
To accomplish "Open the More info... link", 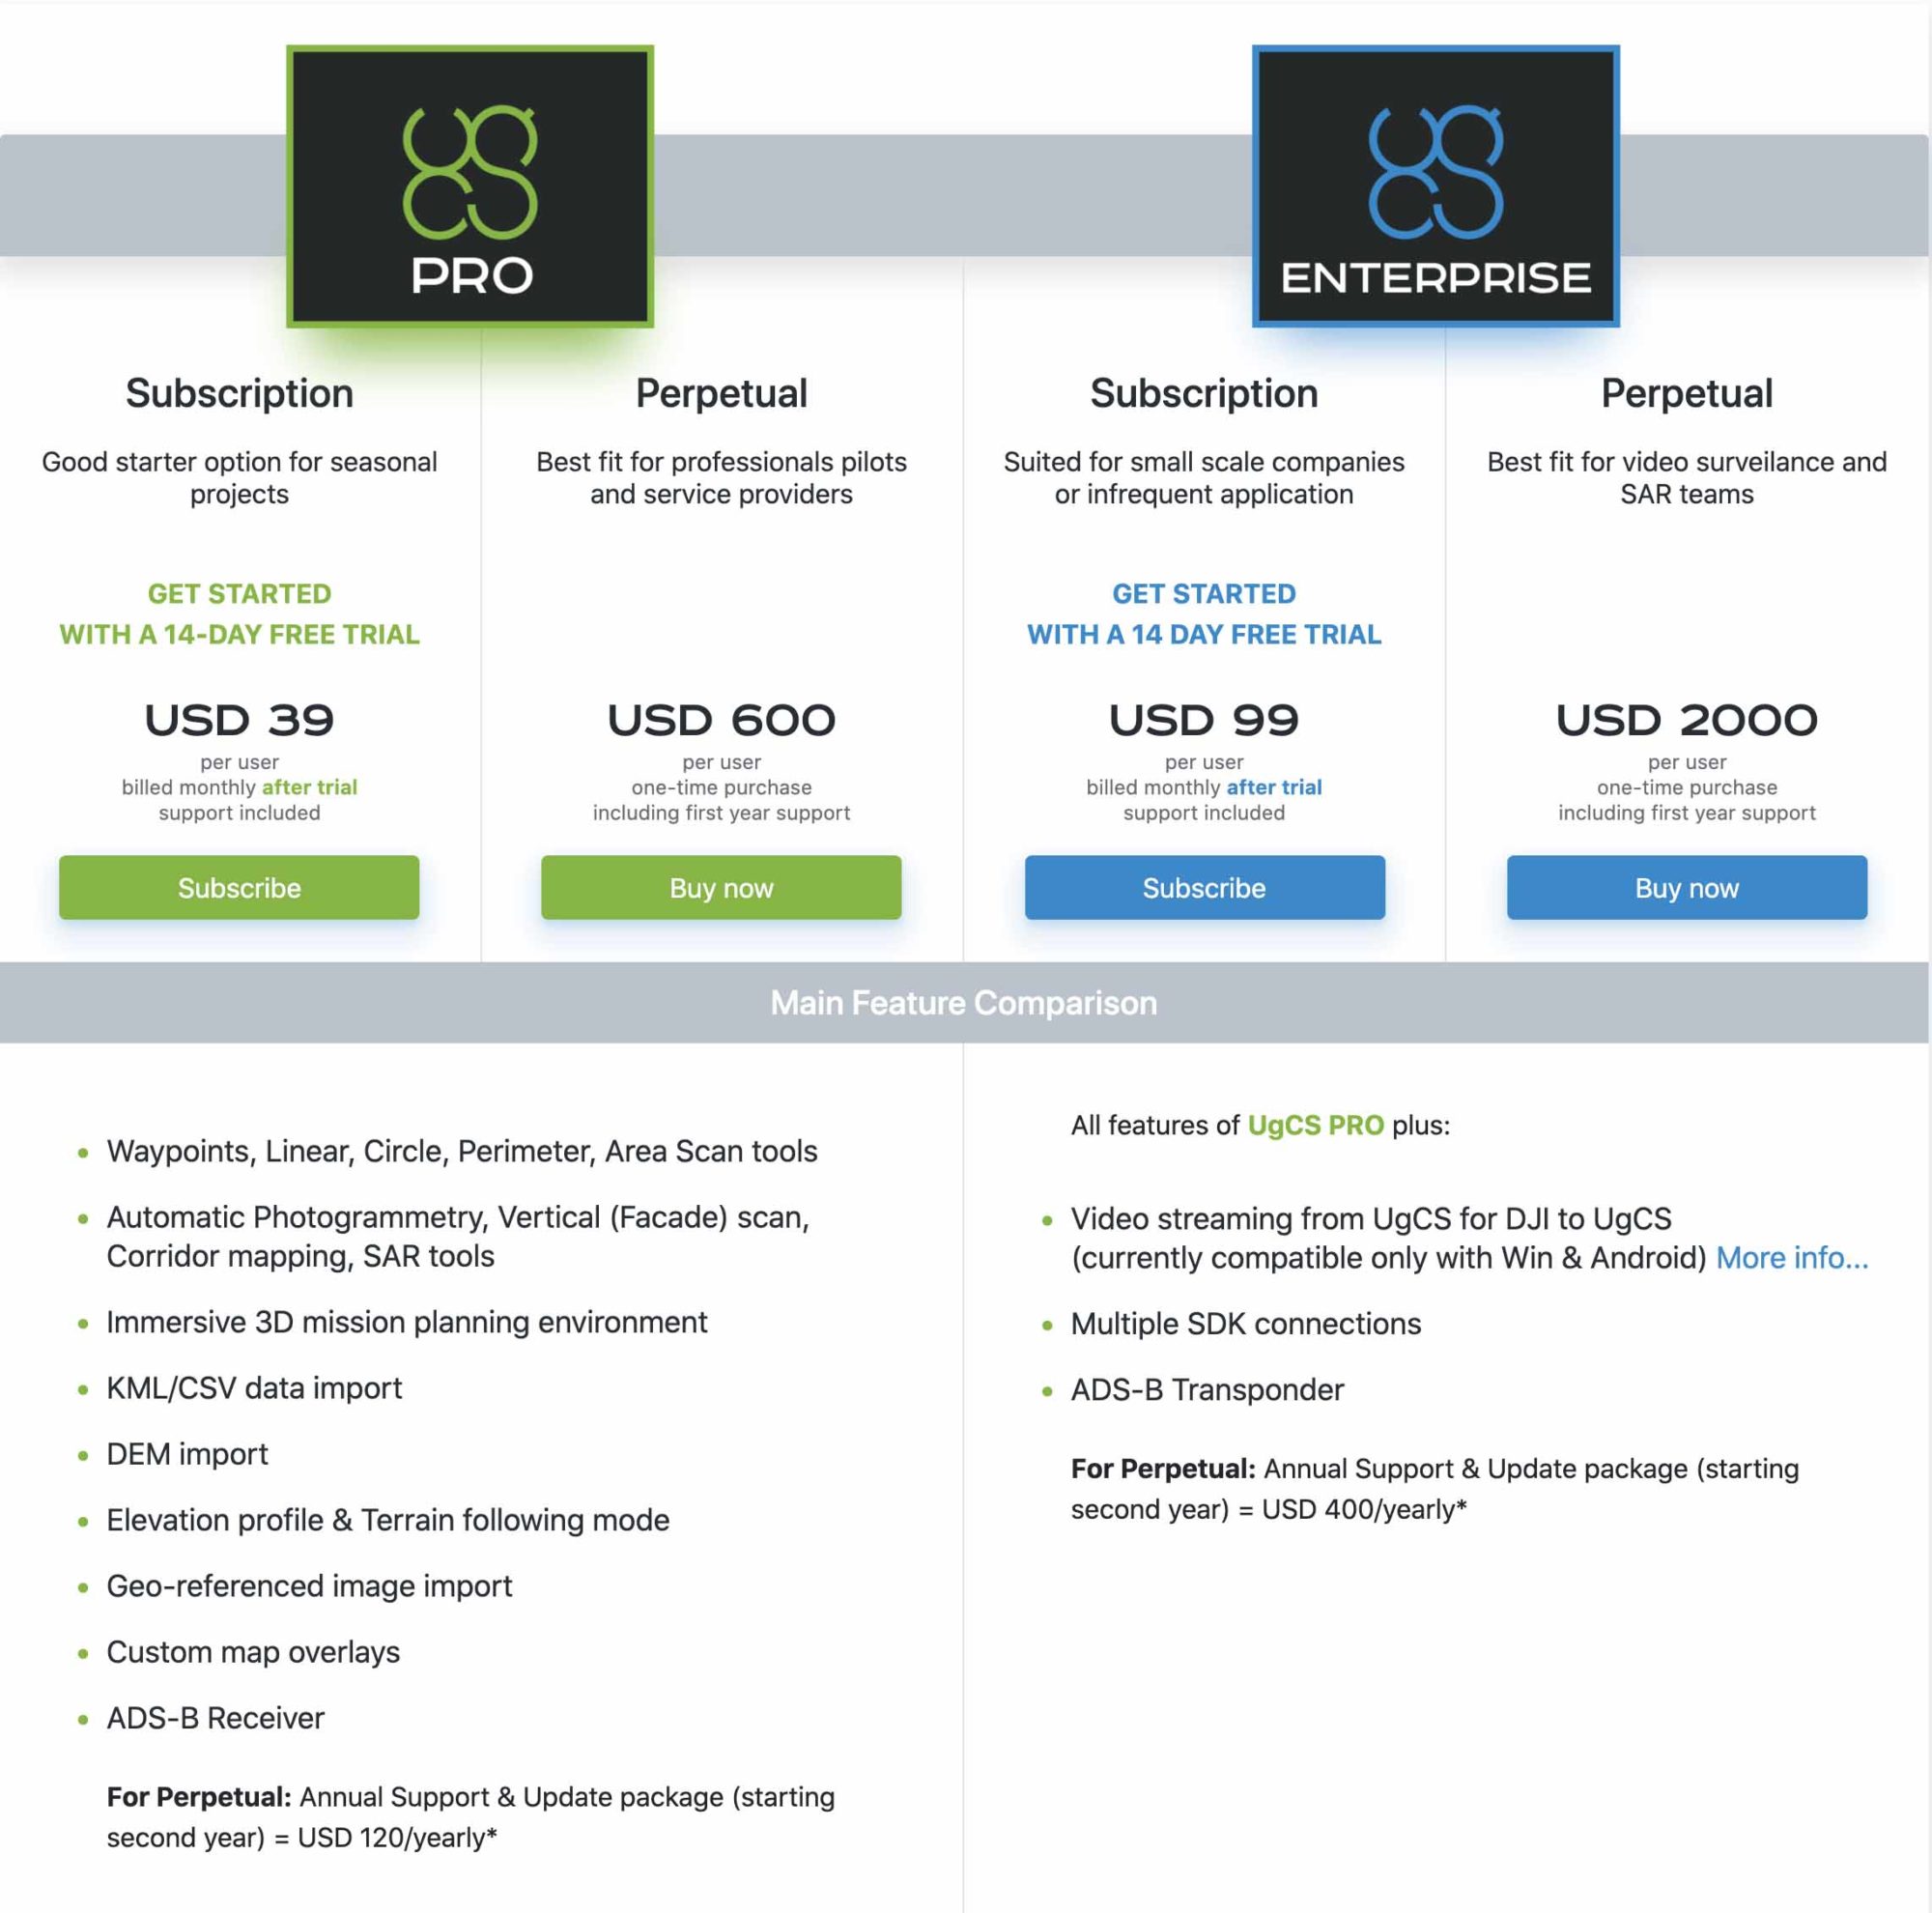I will pos(1792,1258).
